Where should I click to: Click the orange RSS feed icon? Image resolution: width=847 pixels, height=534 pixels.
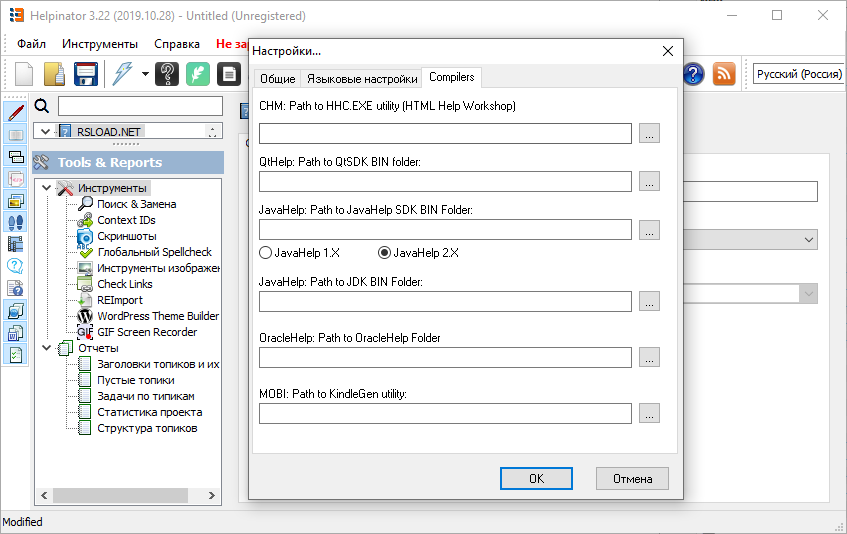(723, 74)
